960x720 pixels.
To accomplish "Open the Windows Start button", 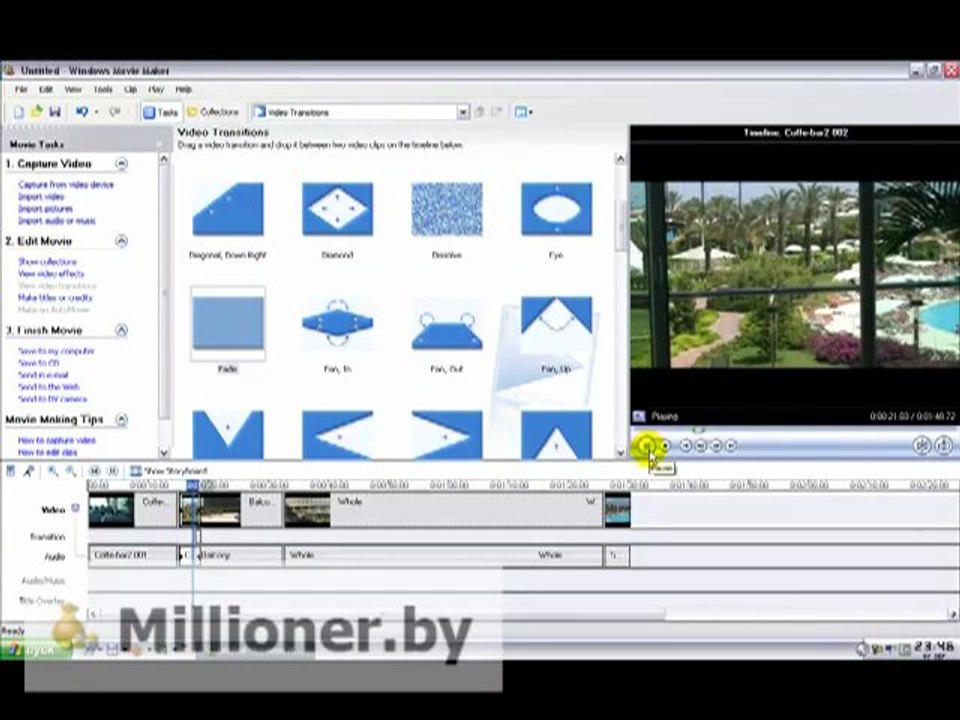I will 36,650.
